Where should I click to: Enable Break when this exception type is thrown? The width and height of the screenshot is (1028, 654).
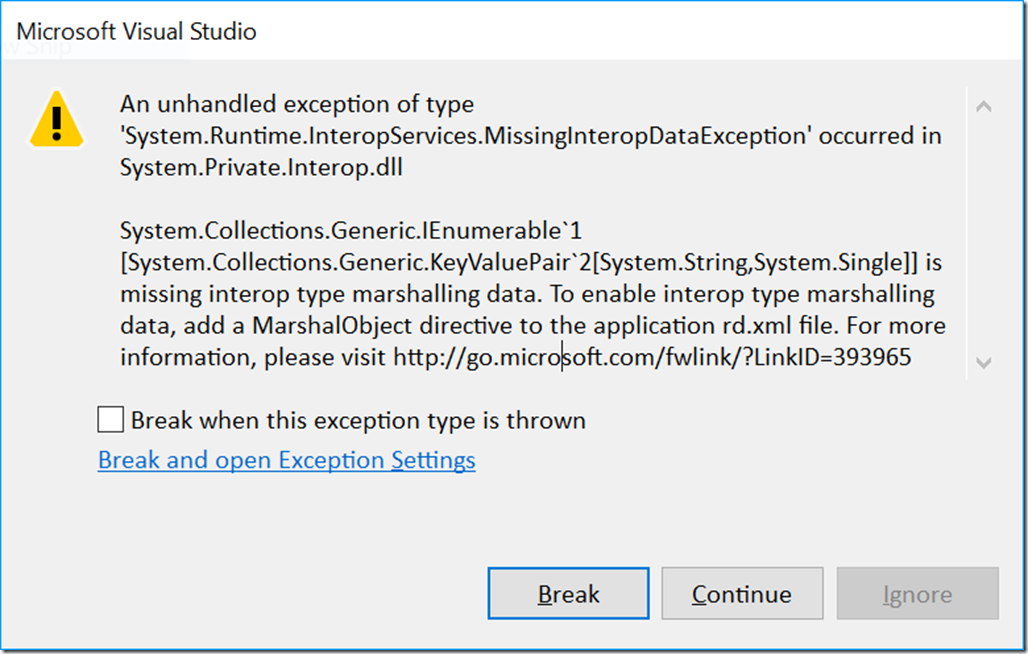click(x=110, y=419)
